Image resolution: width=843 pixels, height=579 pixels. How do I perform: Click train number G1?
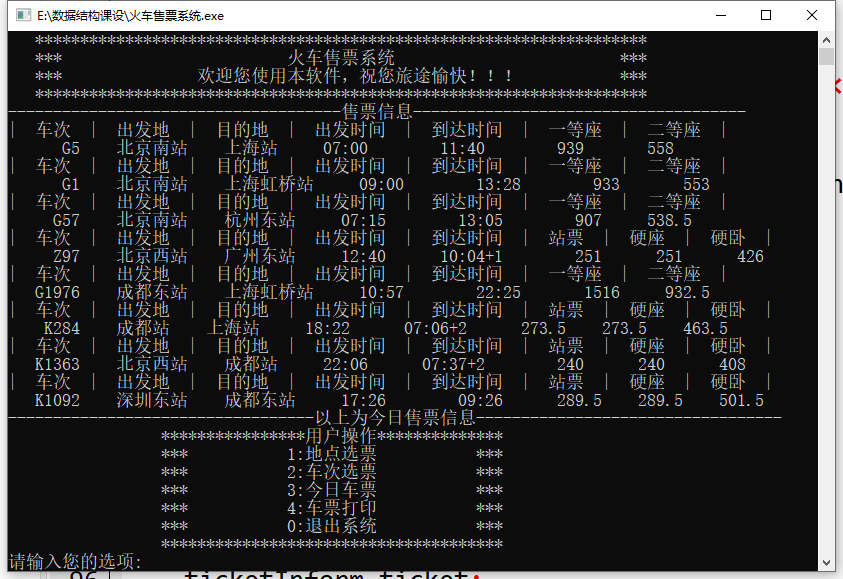[71, 184]
